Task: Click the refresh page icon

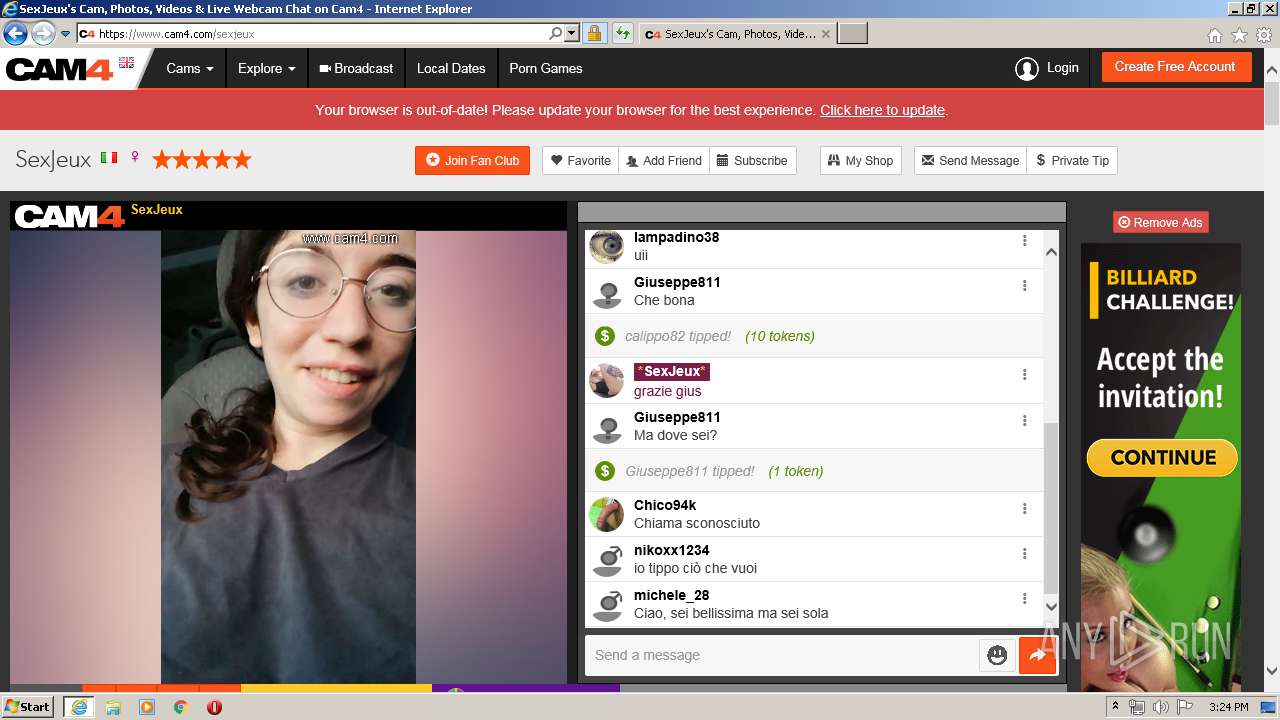Action: point(623,33)
